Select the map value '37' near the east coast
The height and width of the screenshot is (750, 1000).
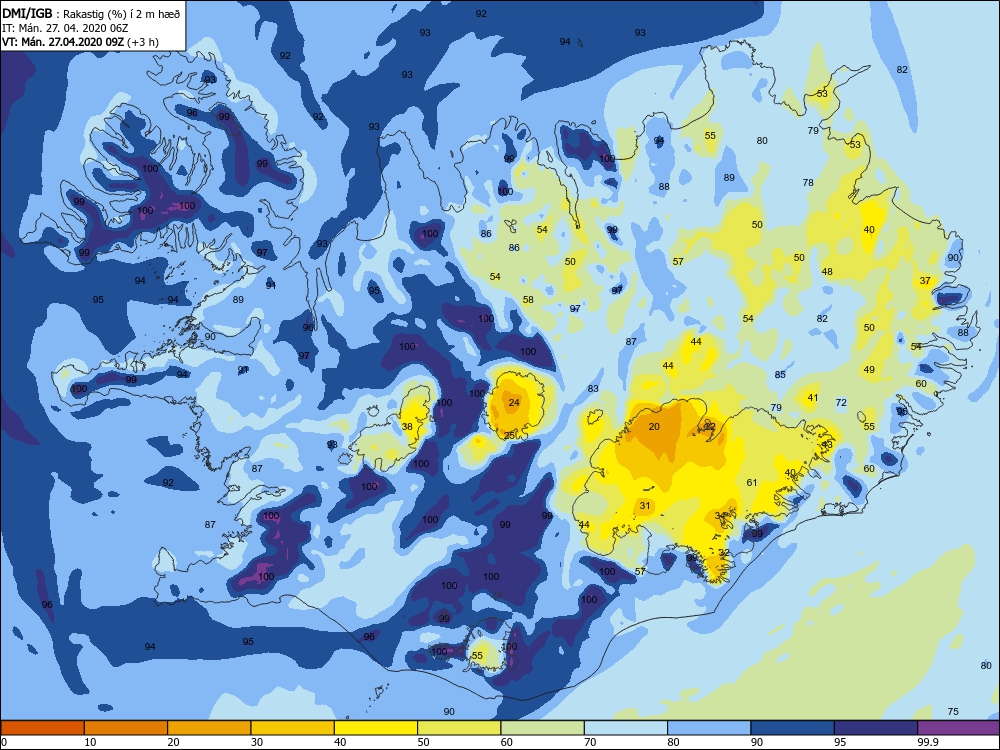pos(925,281)
